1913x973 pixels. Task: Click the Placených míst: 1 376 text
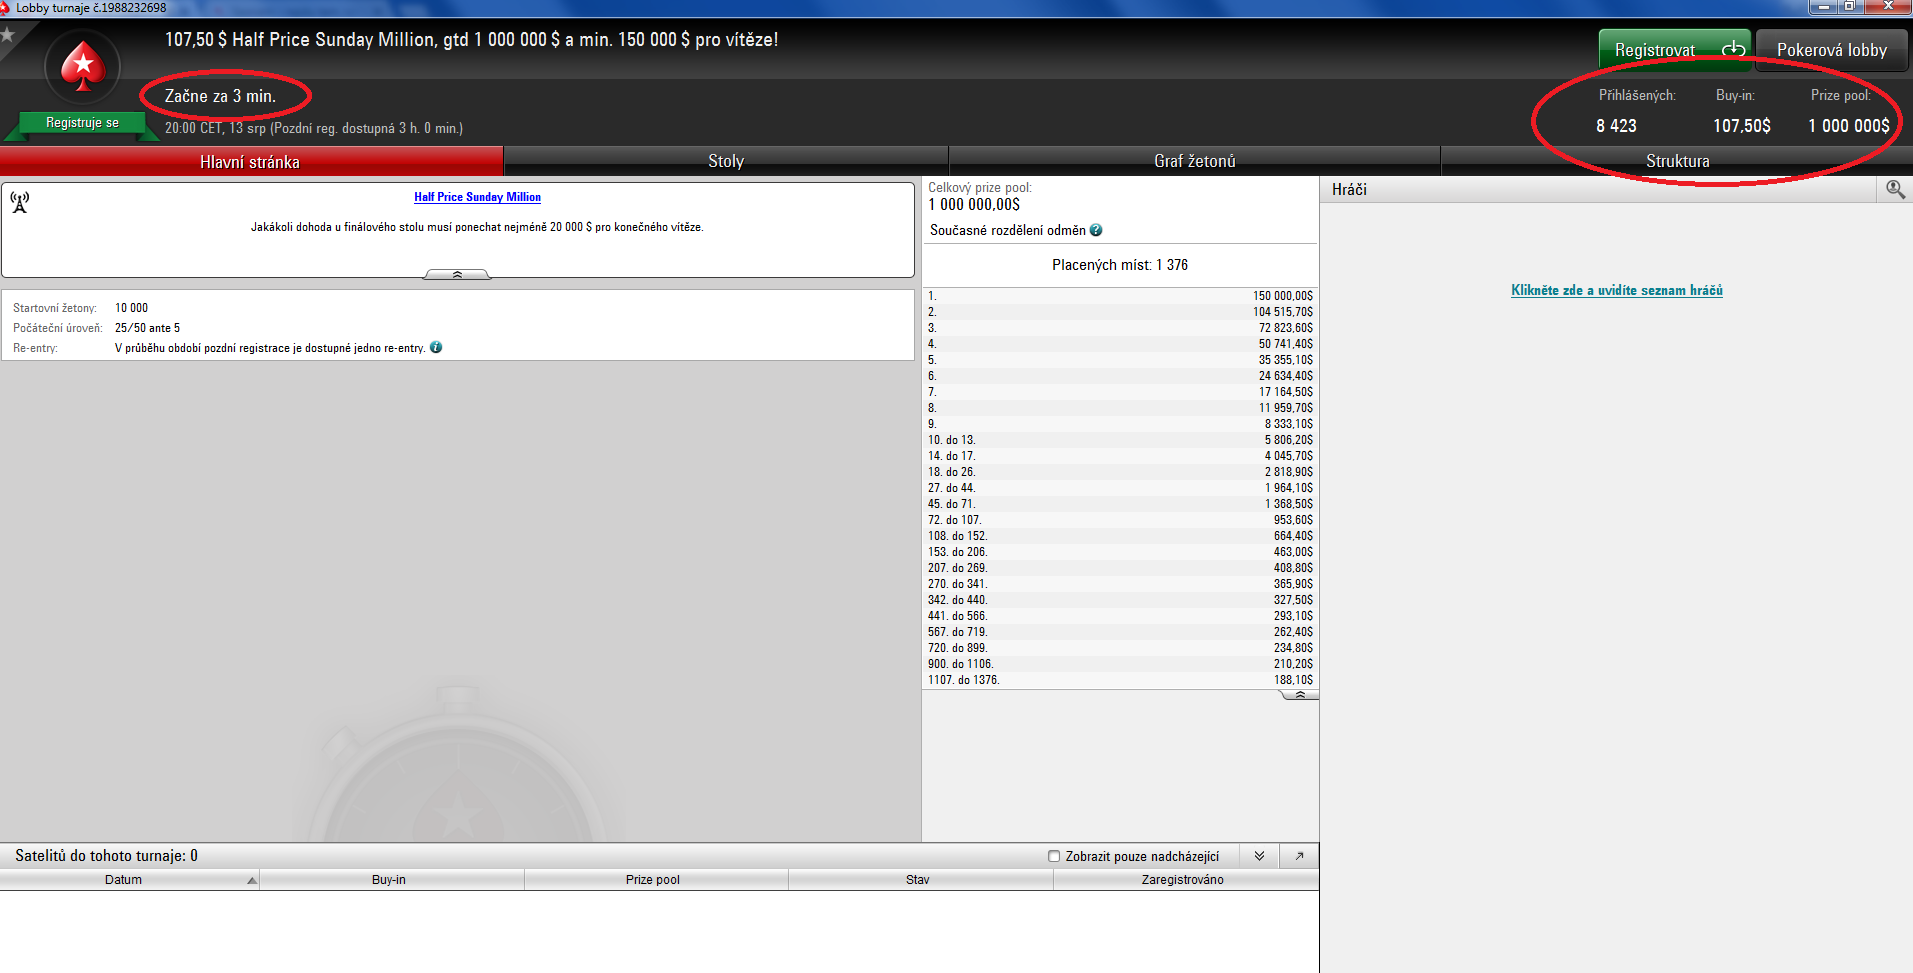1120,265
